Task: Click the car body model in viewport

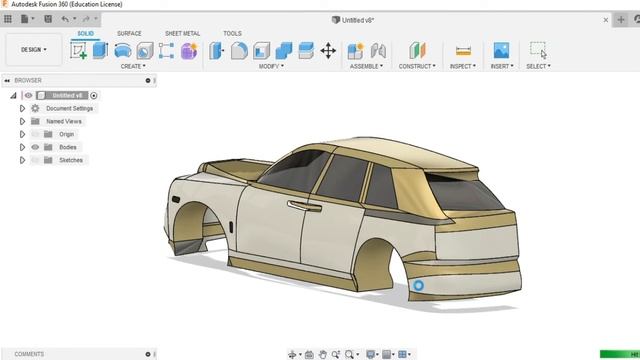Action: (x=343, y=220)
